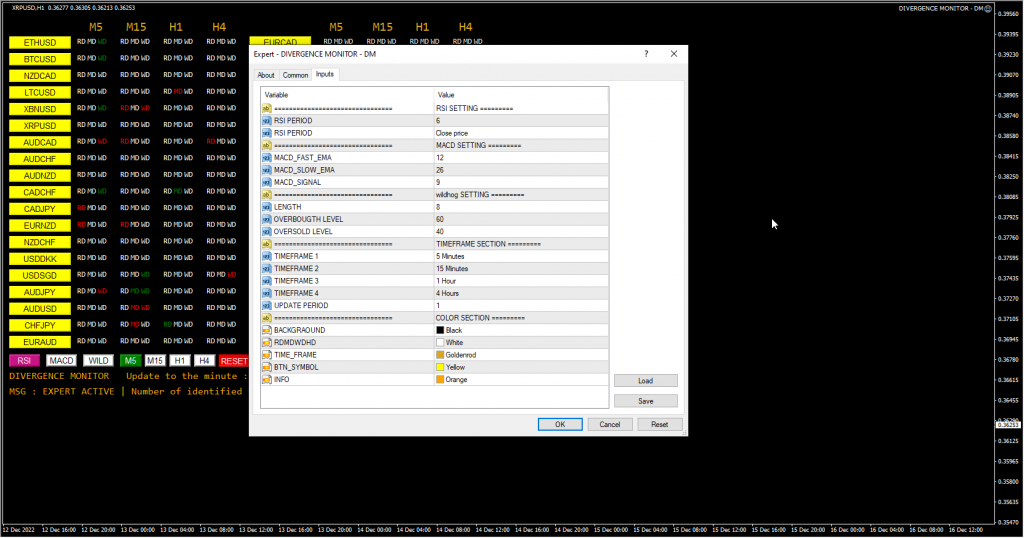Switch to the Common tab
This screenshot has height=538, width=1024.
point(295,75)
